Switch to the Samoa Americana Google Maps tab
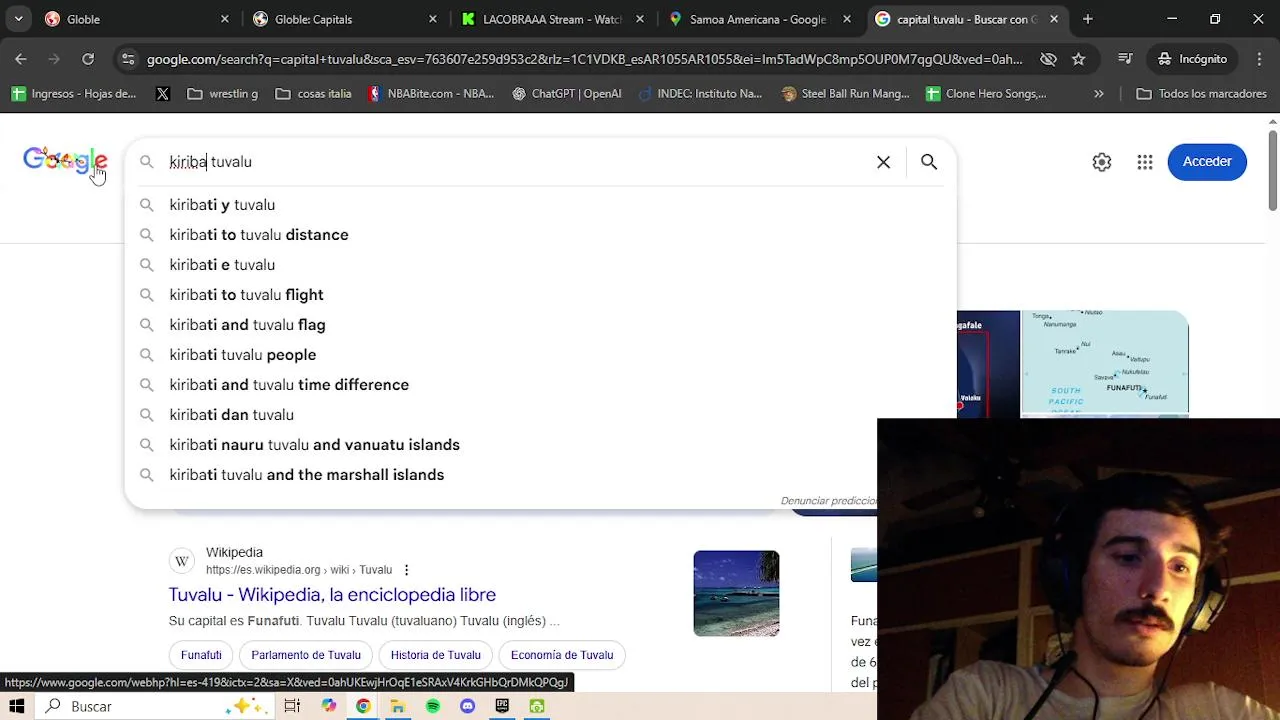1280x720 pixels. click(760, 19)
